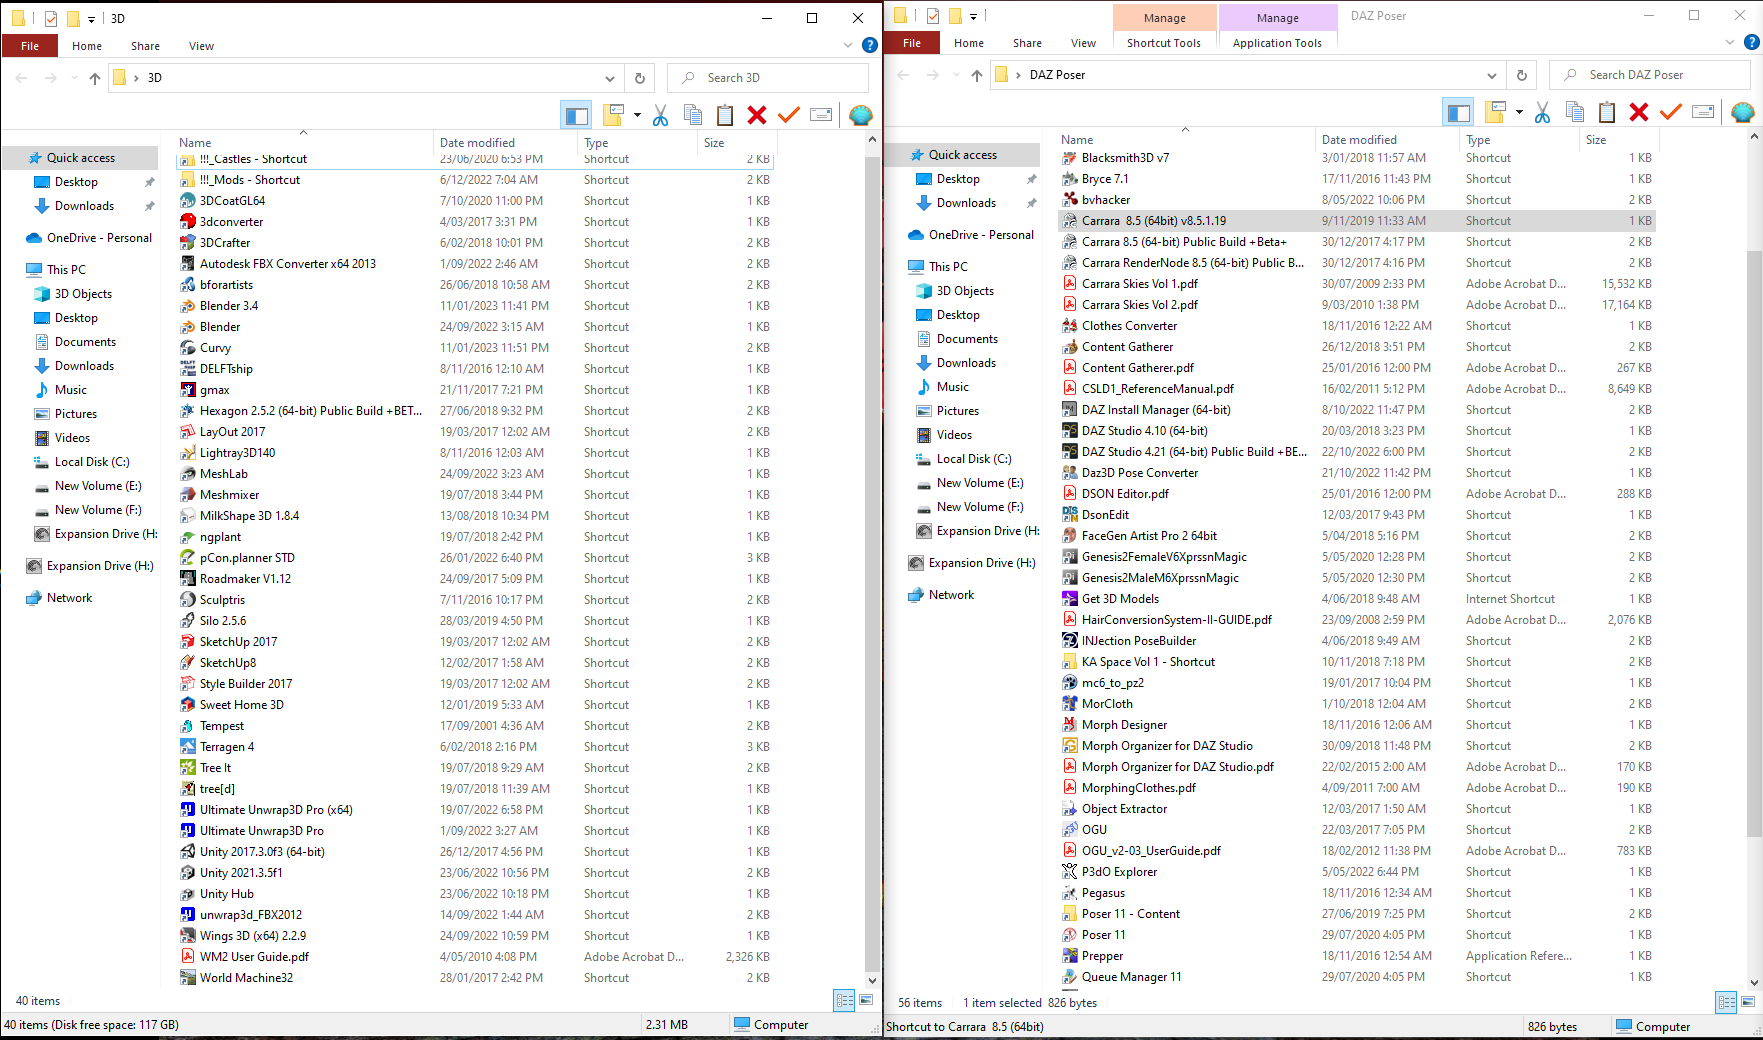The height and width of the screenshot is (1040, 1763).
Task: Click the New folder quick access icon in DAZ Poser title bar
Action: [x=955, y=15]
